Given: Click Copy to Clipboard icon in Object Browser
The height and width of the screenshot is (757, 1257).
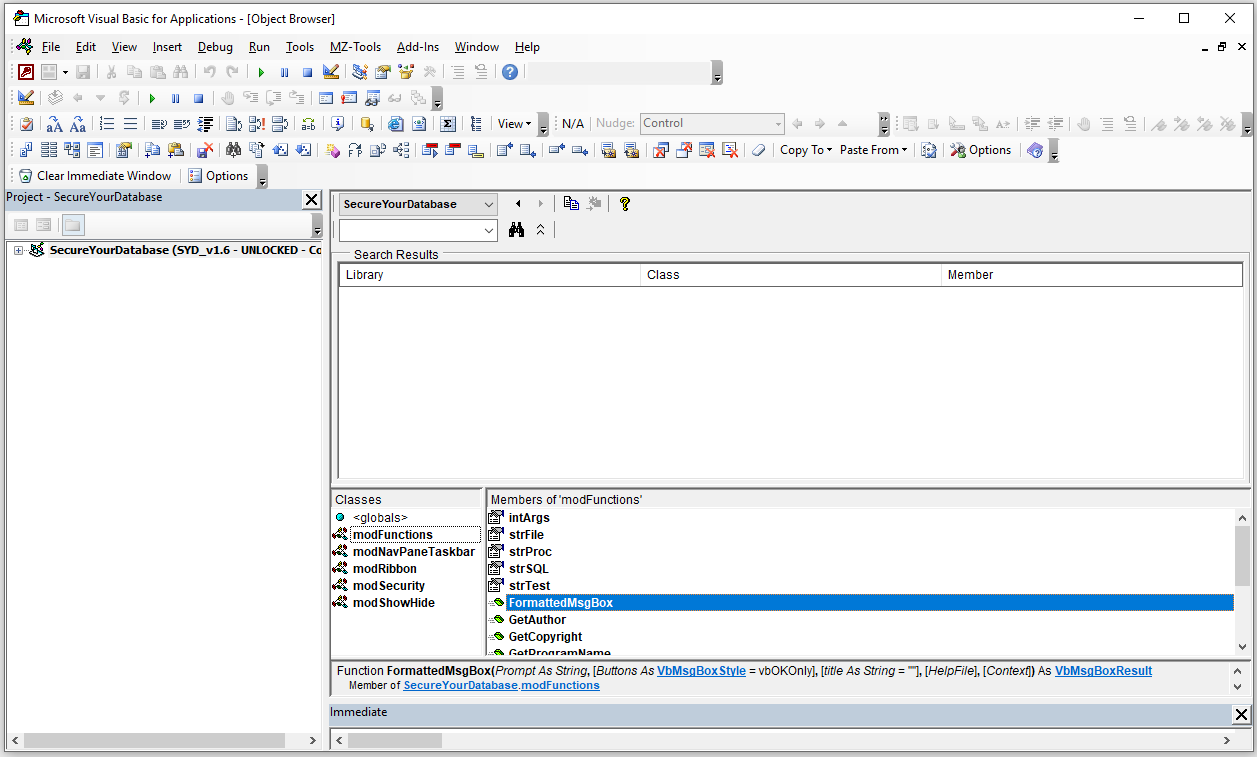Looking at the screenshot, I should tap(571, 203).
